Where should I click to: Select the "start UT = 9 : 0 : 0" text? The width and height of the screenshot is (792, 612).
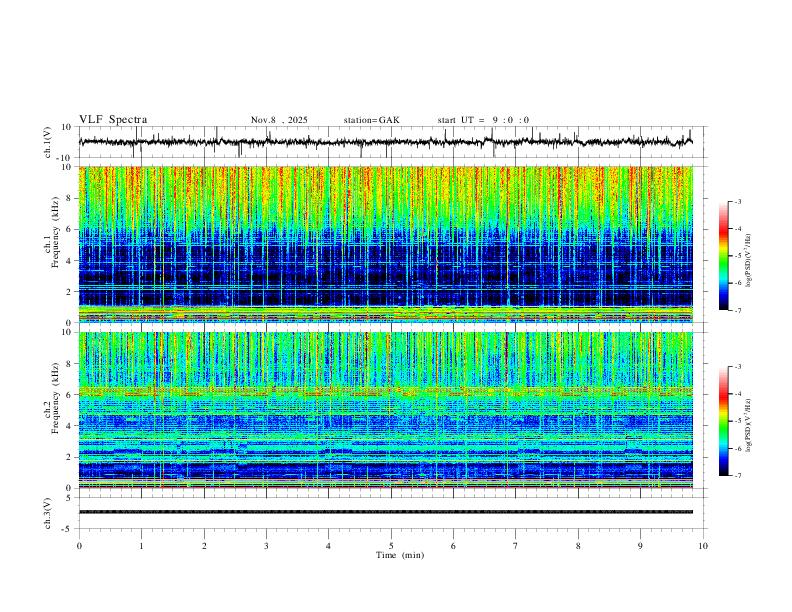(483, 120)
